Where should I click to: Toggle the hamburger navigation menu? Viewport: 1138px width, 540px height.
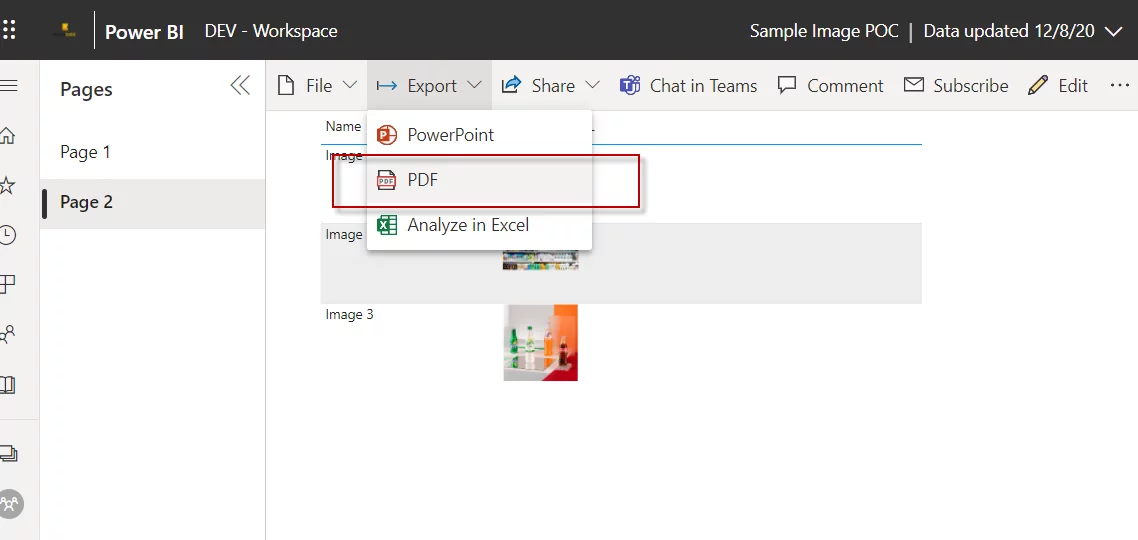pyautogui.click(x=9, y=85)
